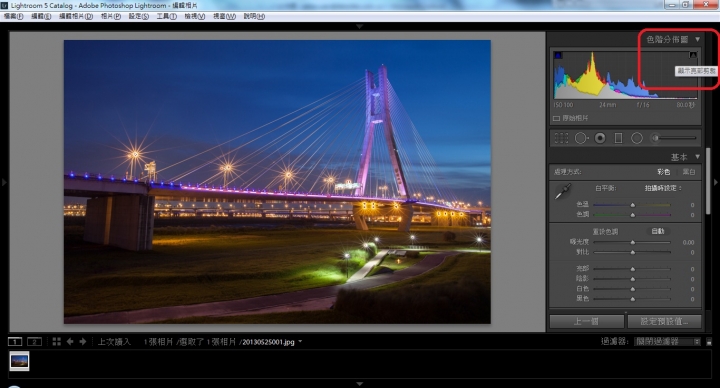Viewport: 720px width, 388px height.
Task: Switch to Grid view icon in filmstrip bar
Action: [56, 342]
